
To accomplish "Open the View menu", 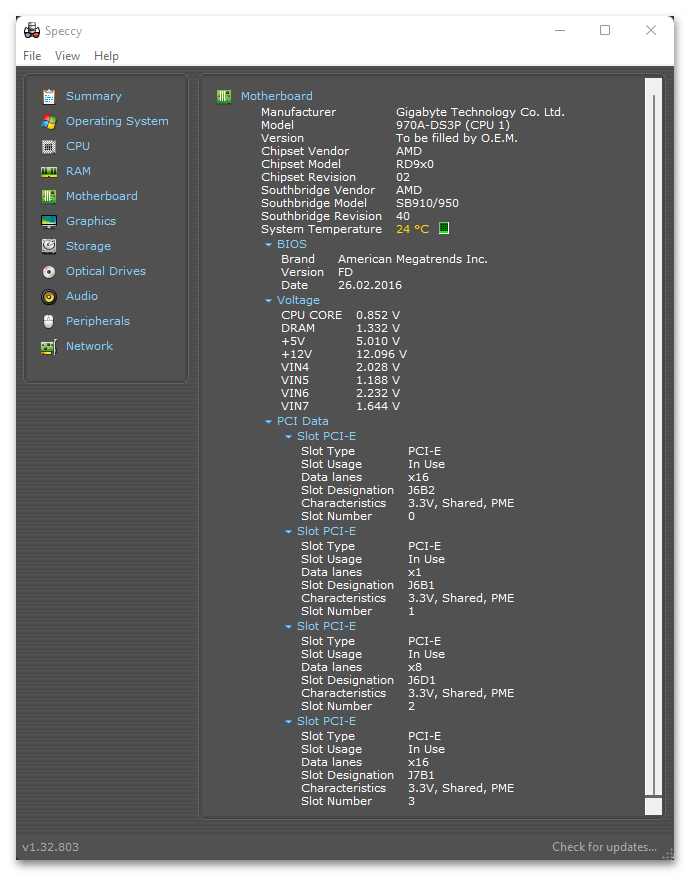I will pos(67,56).
